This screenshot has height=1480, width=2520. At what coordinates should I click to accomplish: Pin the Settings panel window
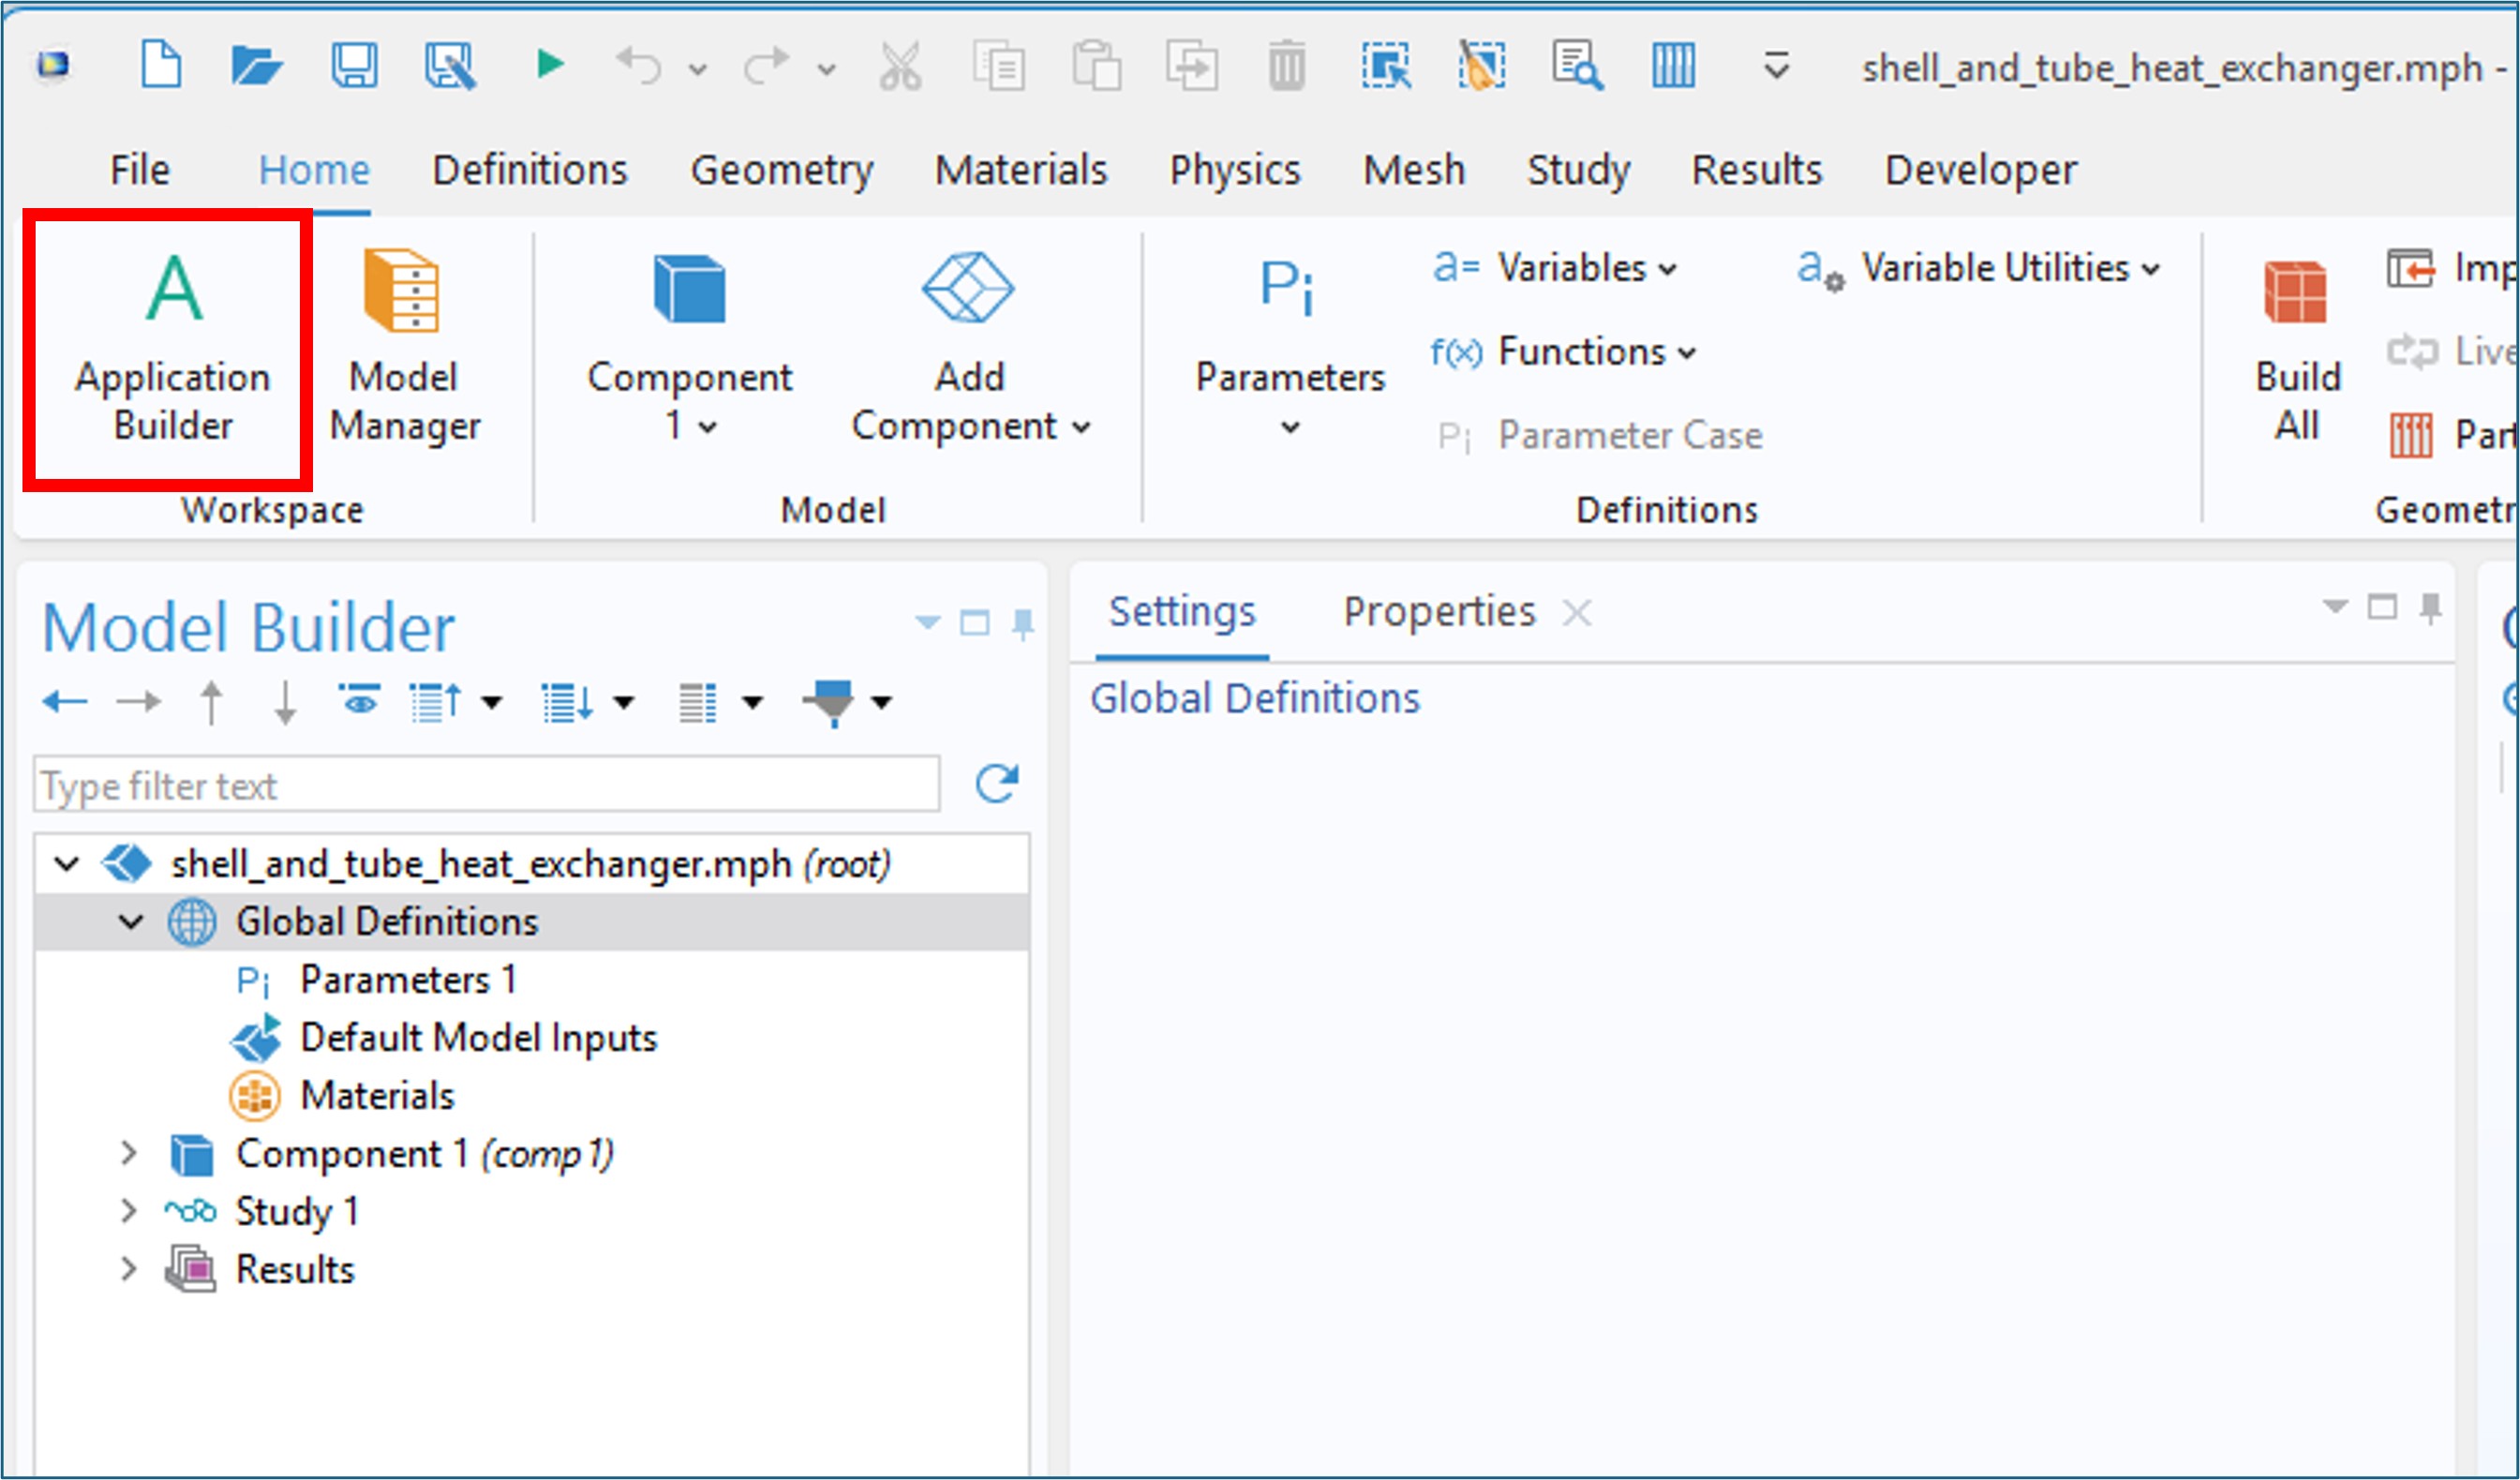pos(2430,607)
